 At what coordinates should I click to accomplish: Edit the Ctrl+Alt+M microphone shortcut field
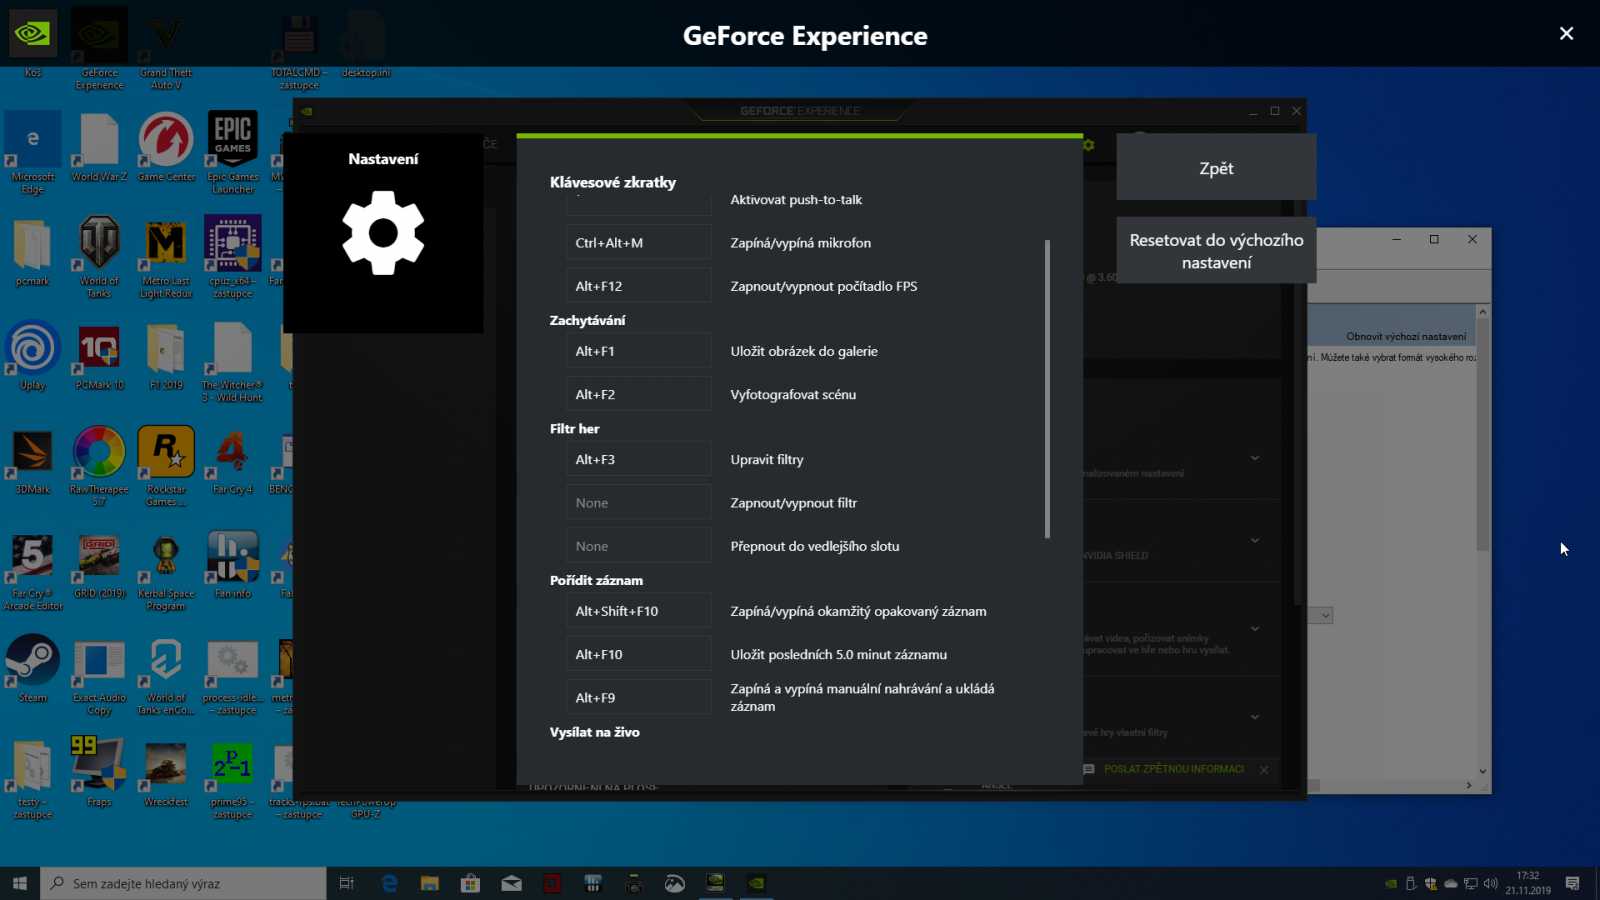[638, 243]
